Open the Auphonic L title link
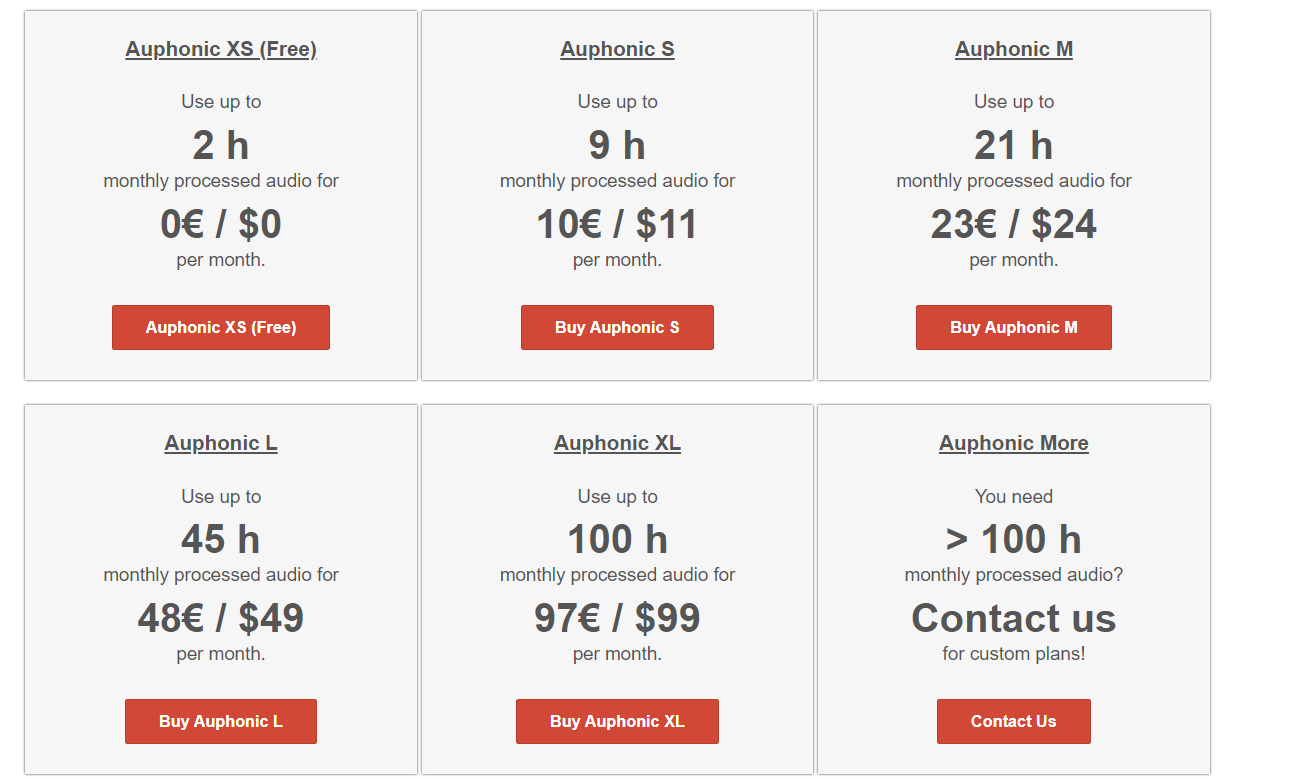Screen dimensions: 1296x779 (221, 443)
